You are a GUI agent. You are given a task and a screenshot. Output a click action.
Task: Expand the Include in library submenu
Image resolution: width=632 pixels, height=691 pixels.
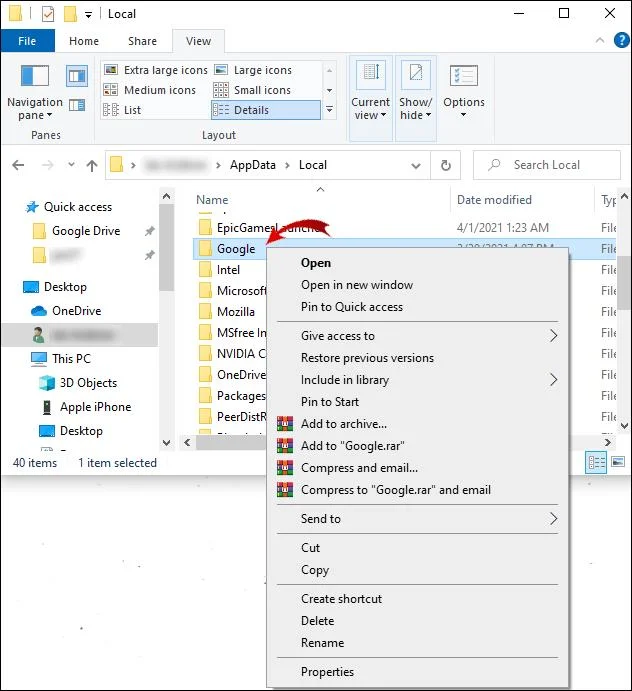pyautogui.click(x=417, y=380)
